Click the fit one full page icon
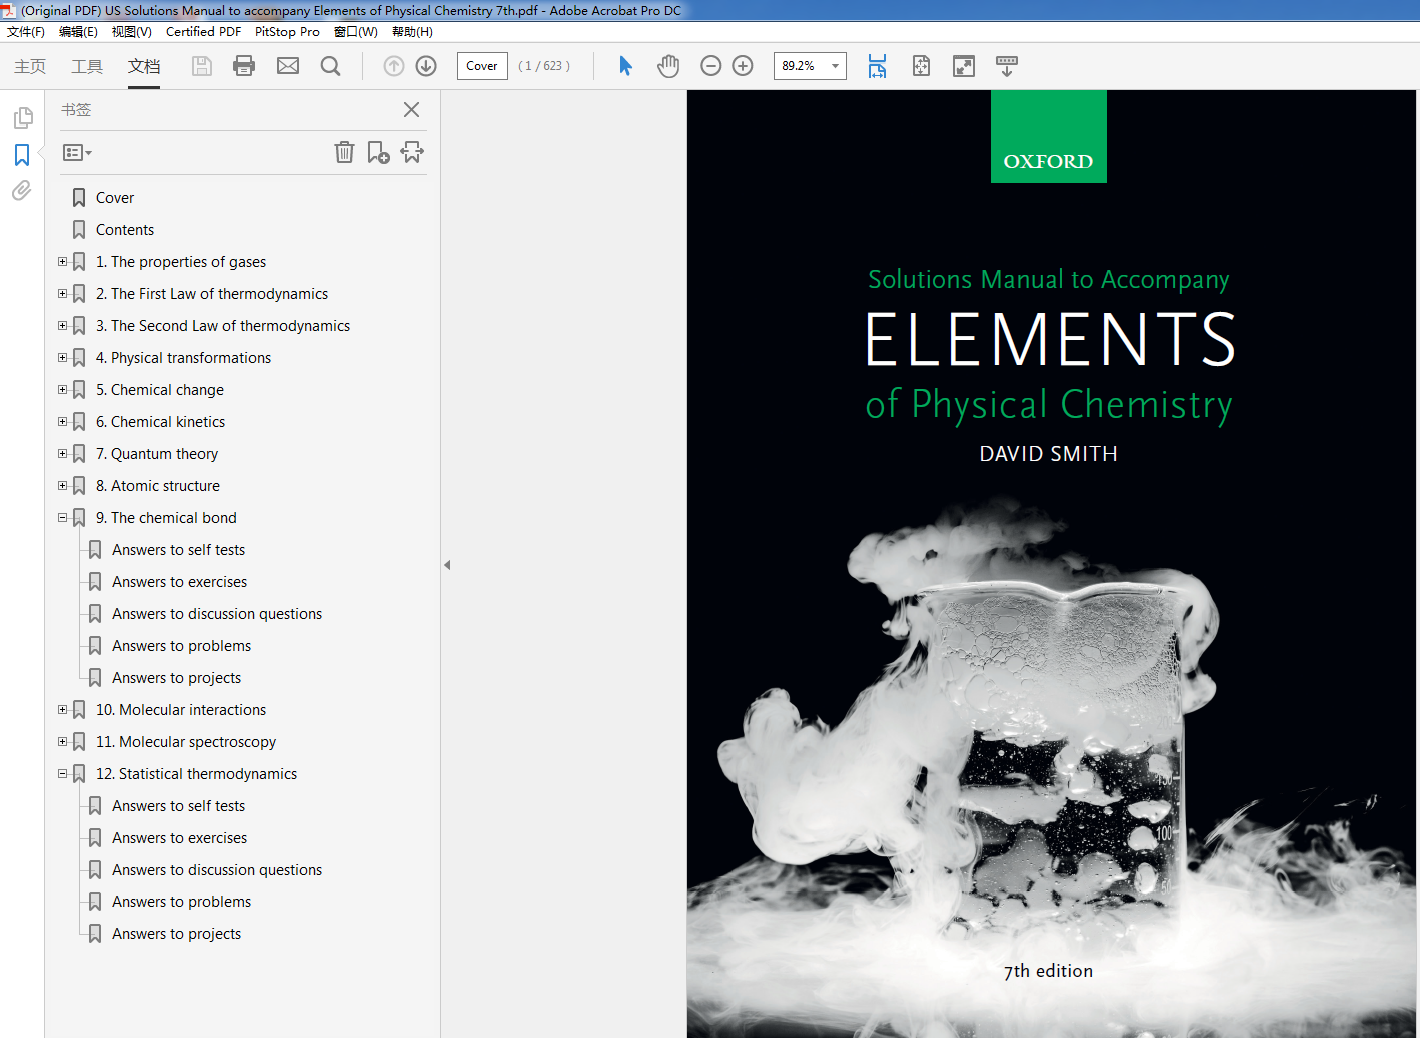 pos(921,66)
